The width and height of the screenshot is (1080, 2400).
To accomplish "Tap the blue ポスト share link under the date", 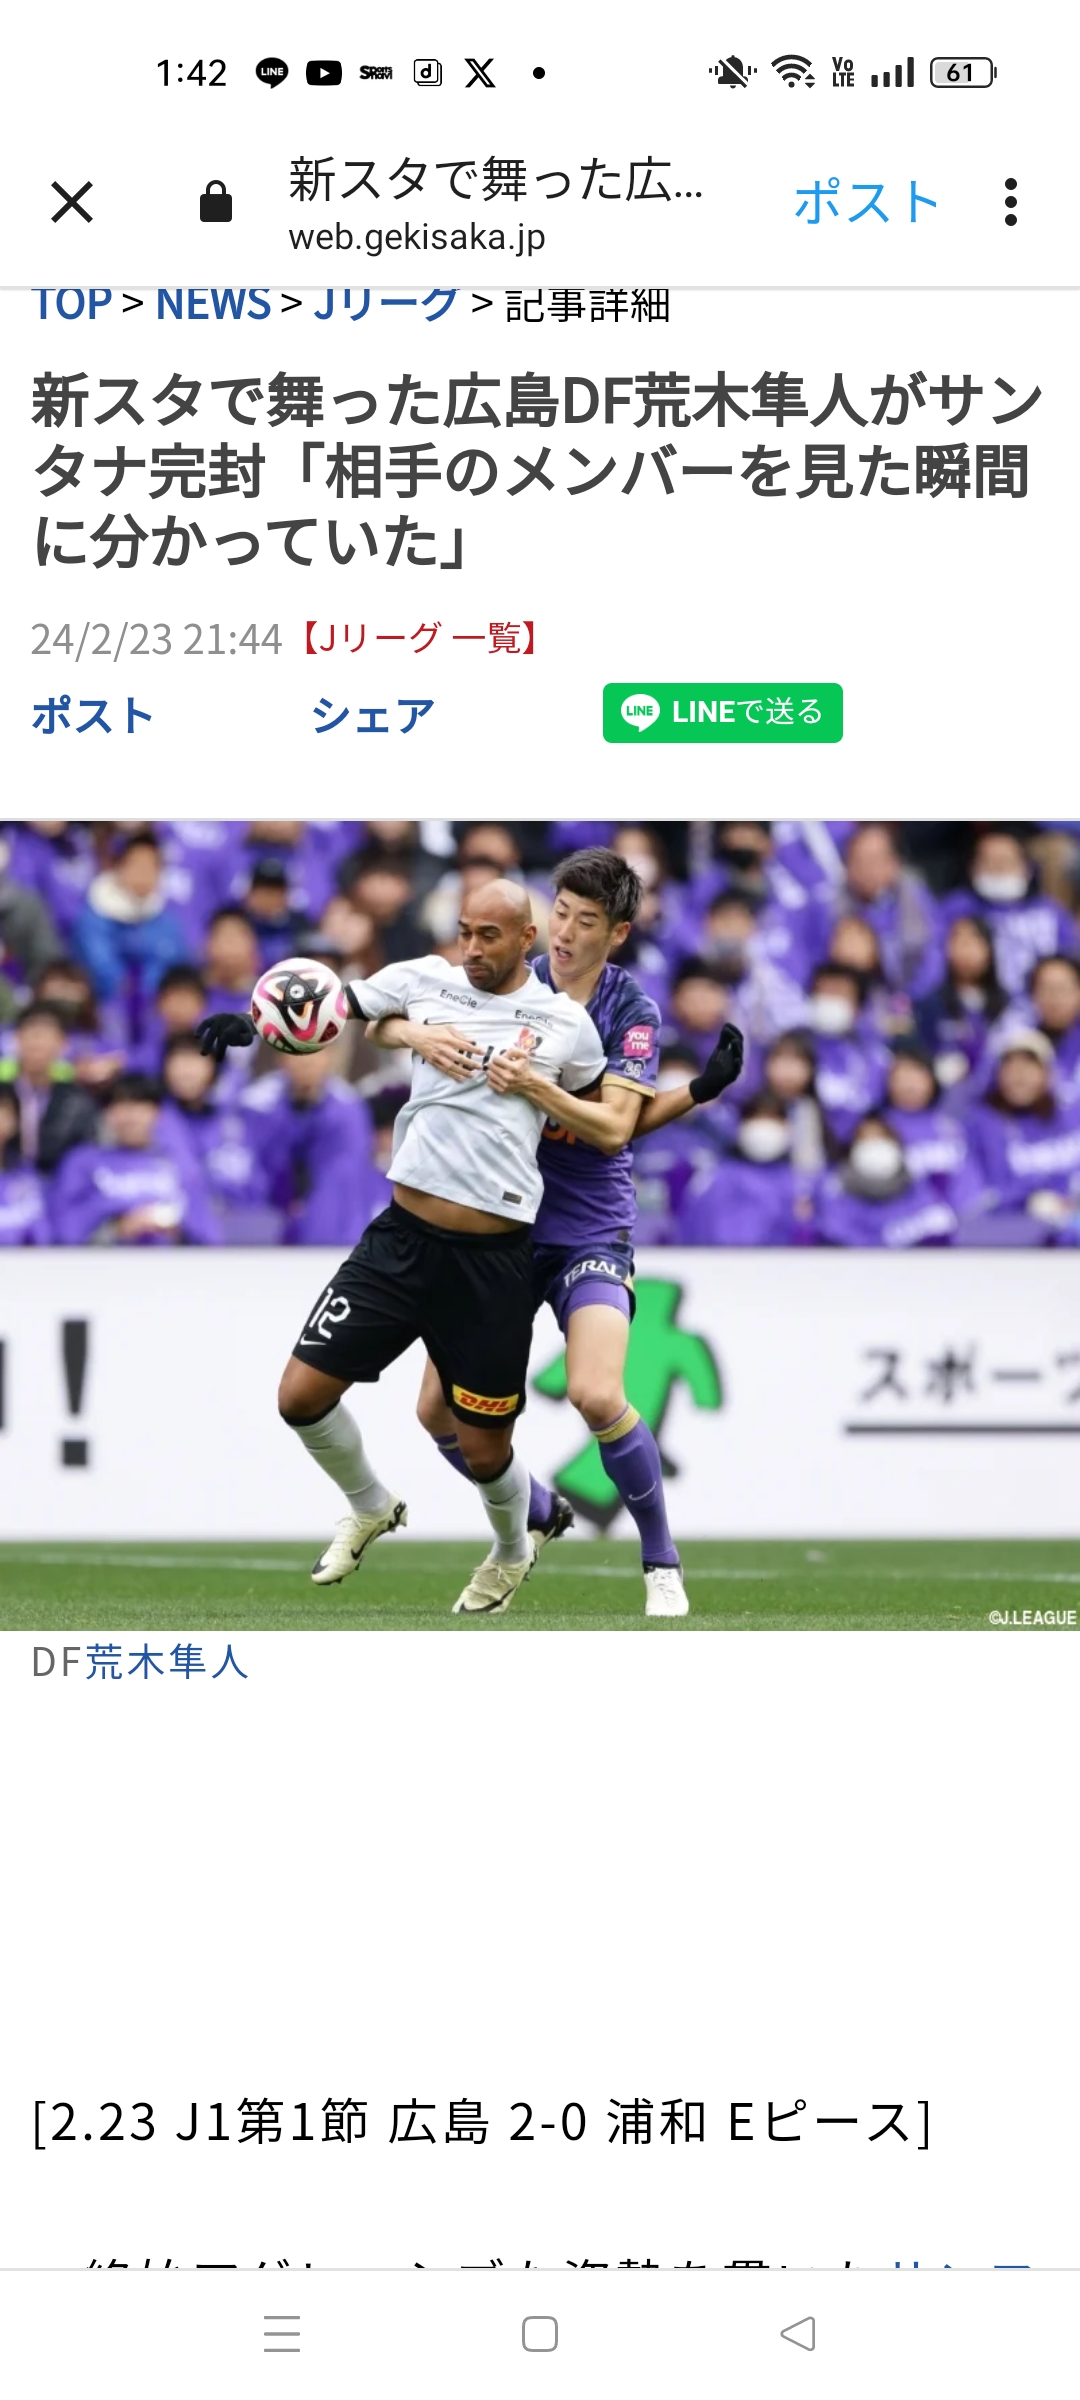I will (x=92, y=716).
